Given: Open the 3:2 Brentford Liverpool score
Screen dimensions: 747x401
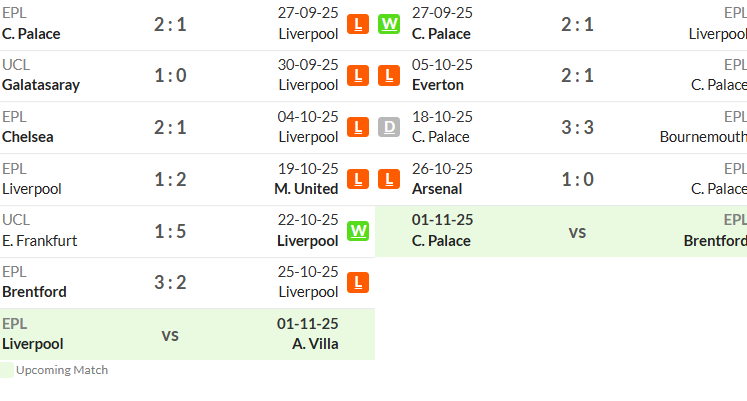Looking at the screenshot, I should point(170,283).
